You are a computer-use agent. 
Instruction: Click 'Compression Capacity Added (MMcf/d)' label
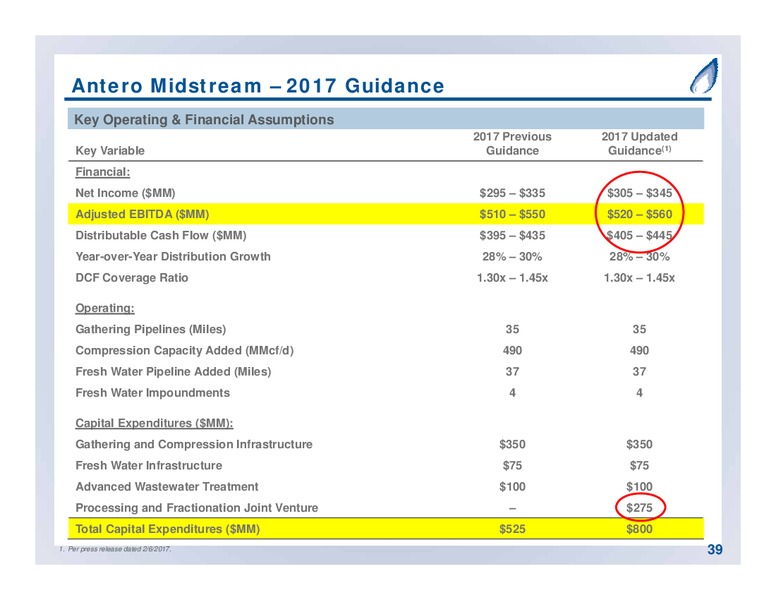coord(185,350)
